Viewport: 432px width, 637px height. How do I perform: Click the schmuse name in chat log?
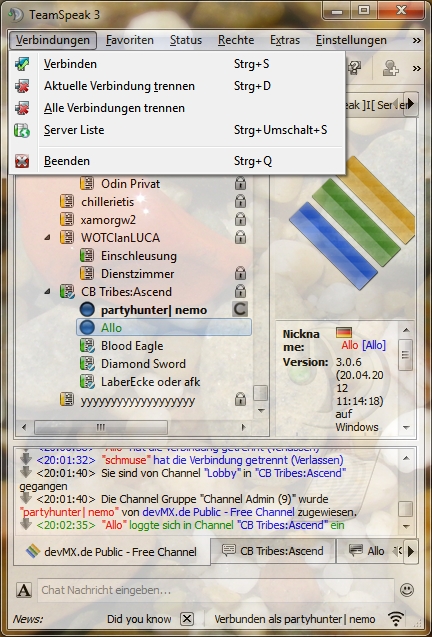point(126,460)
